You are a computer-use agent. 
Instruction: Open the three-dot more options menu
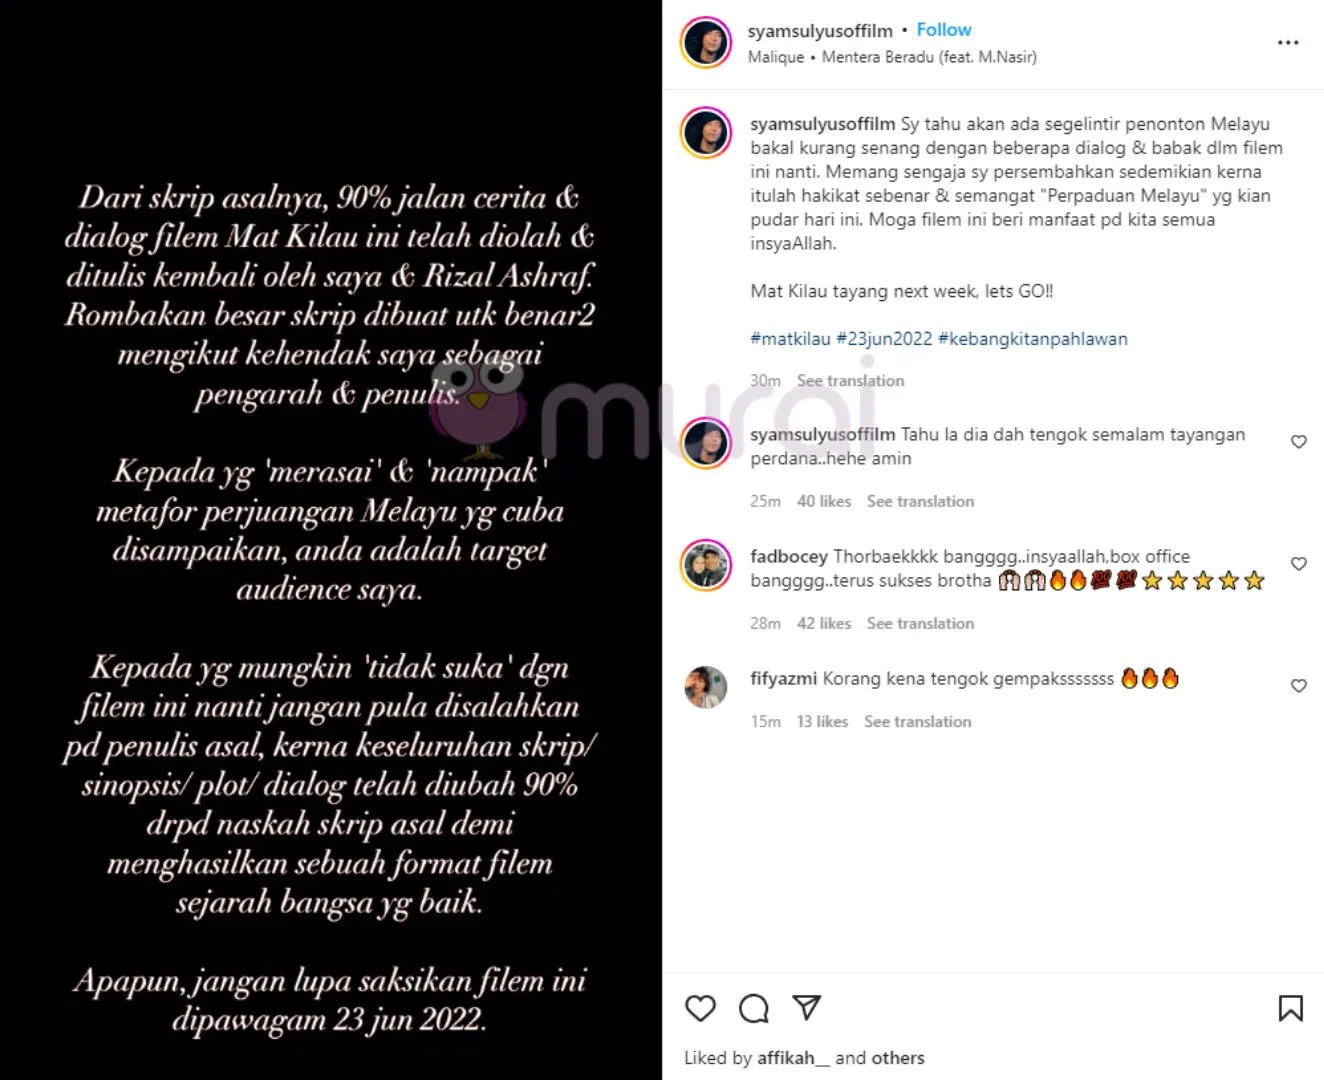tap(1288, 43)
